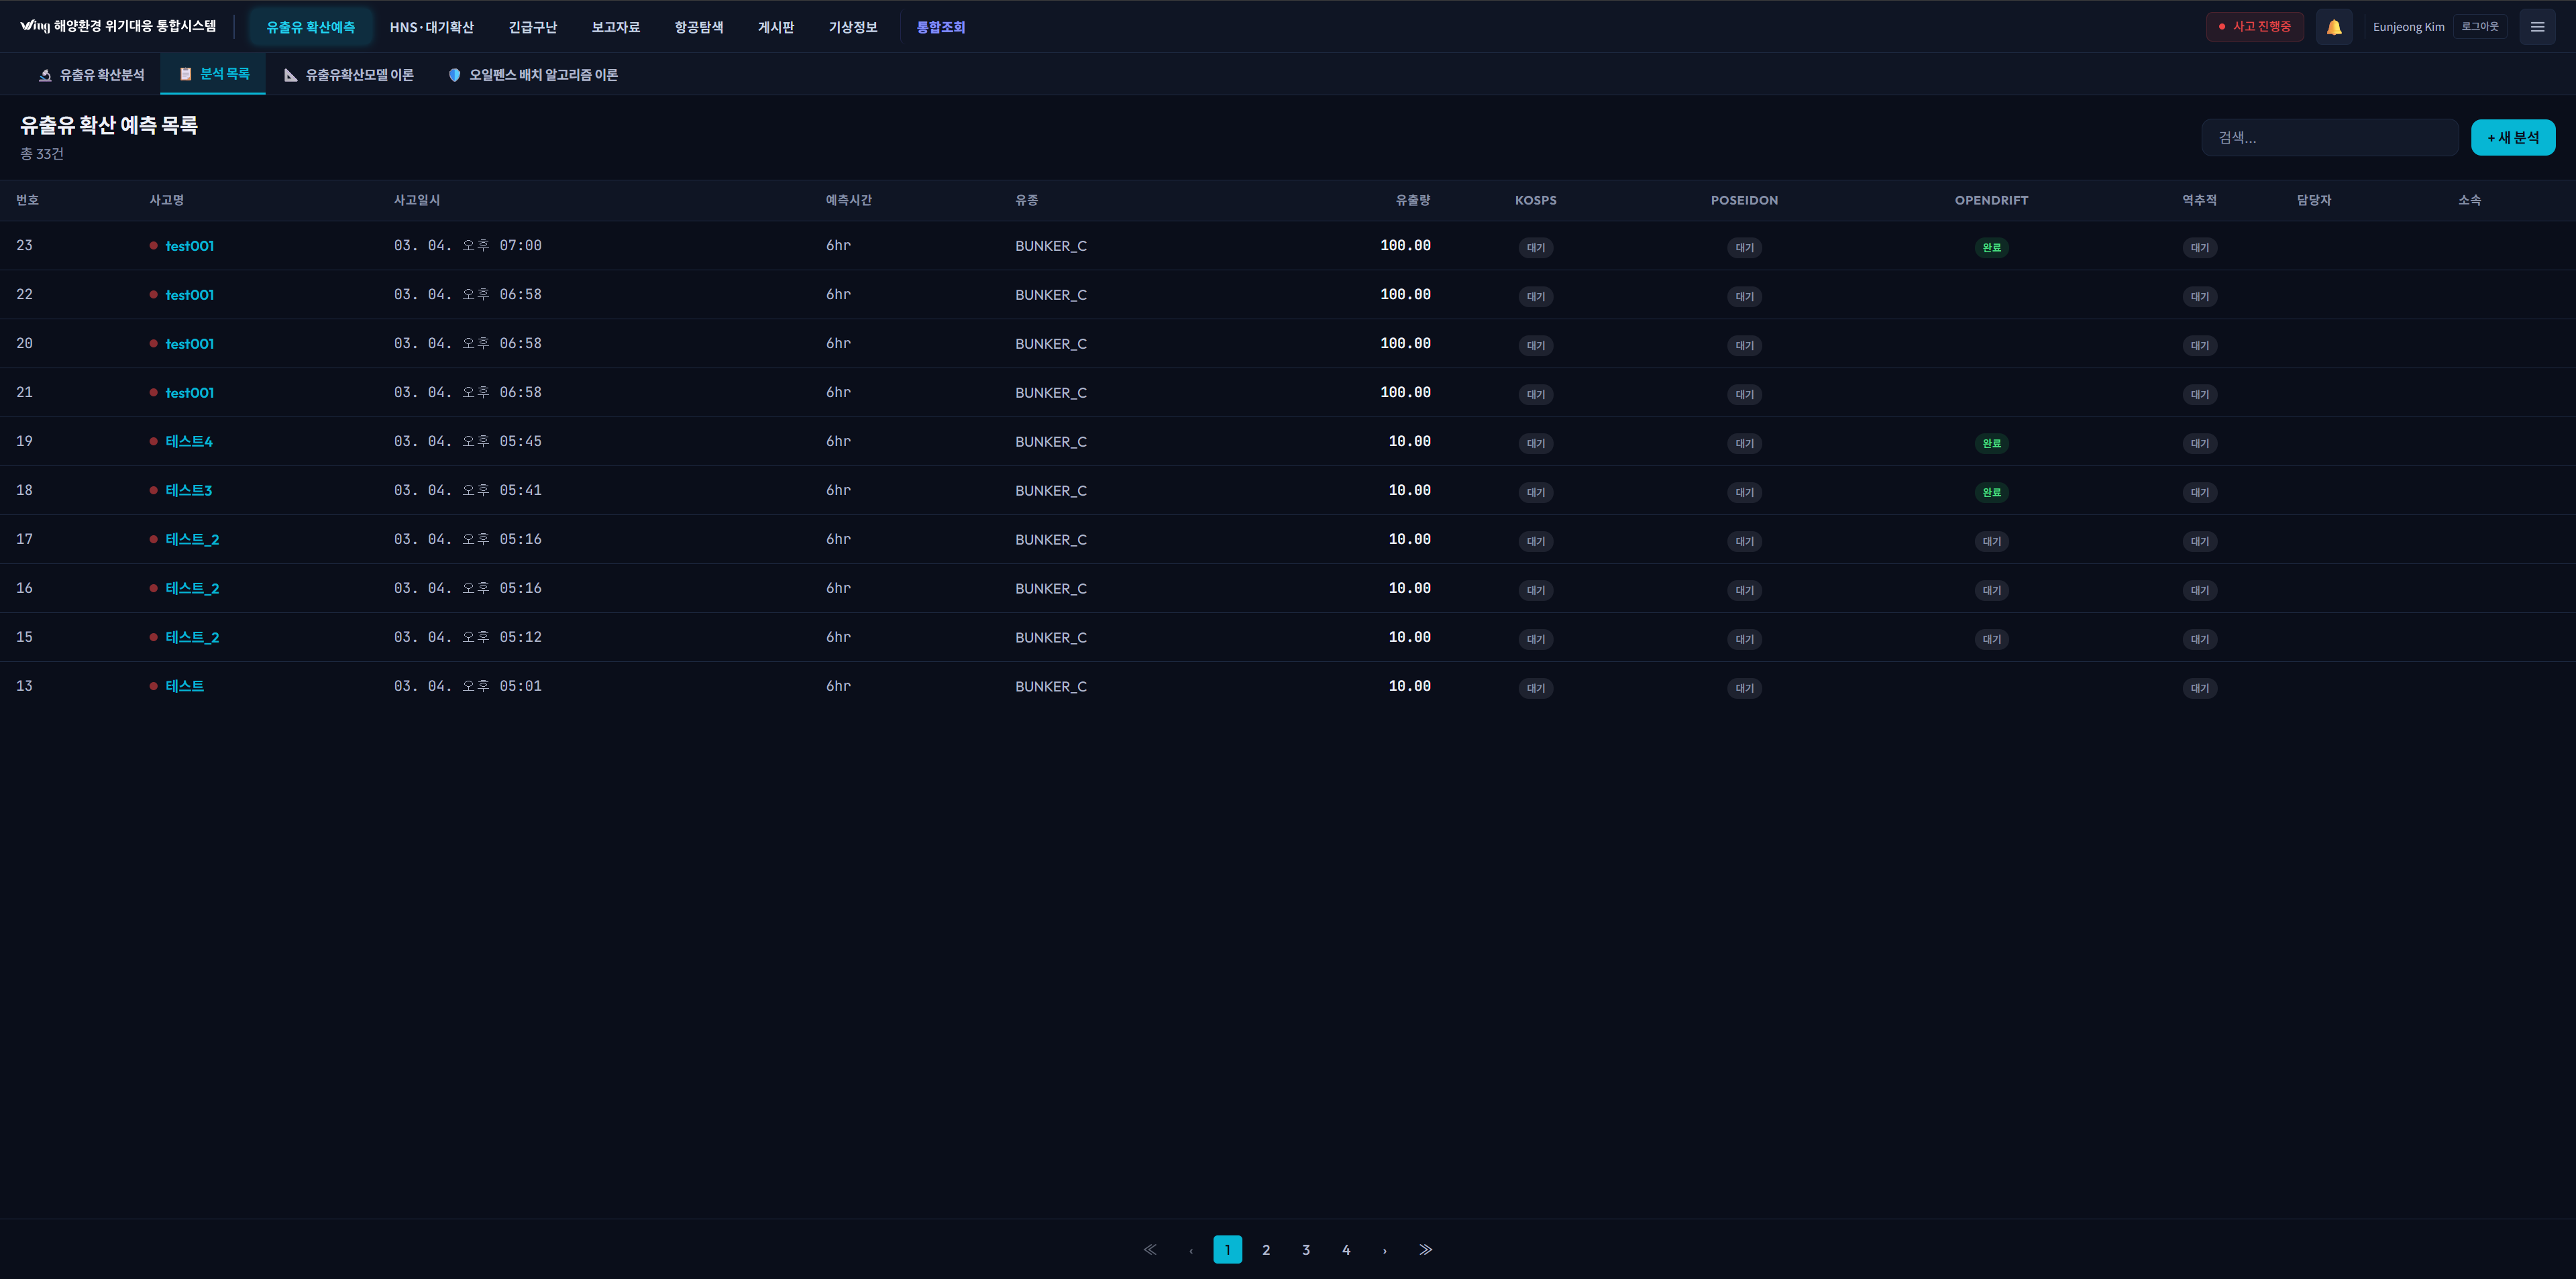Go to last page double-arrow
This screenshot has height=1279, width=2576.
tap(1425, 1249)
